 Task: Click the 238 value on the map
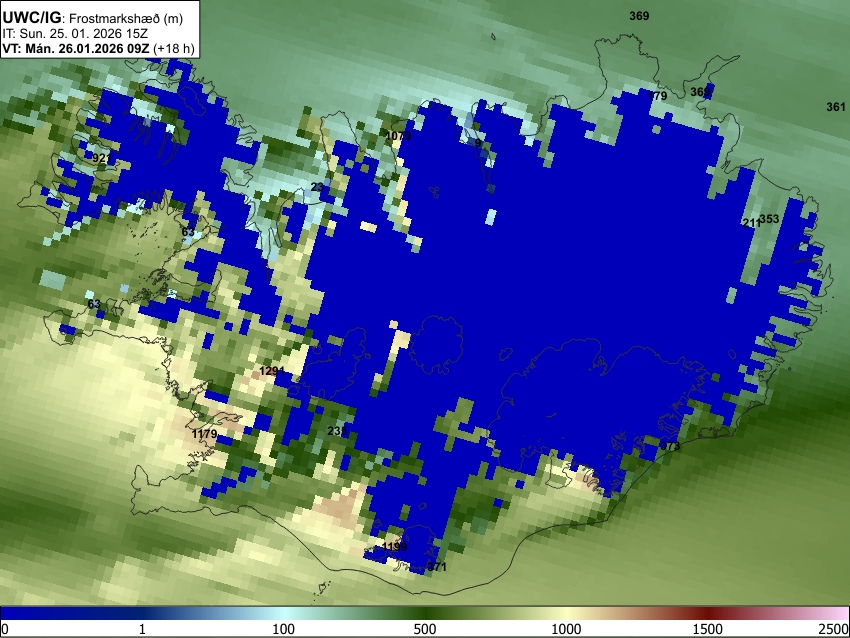click(337, 431)
